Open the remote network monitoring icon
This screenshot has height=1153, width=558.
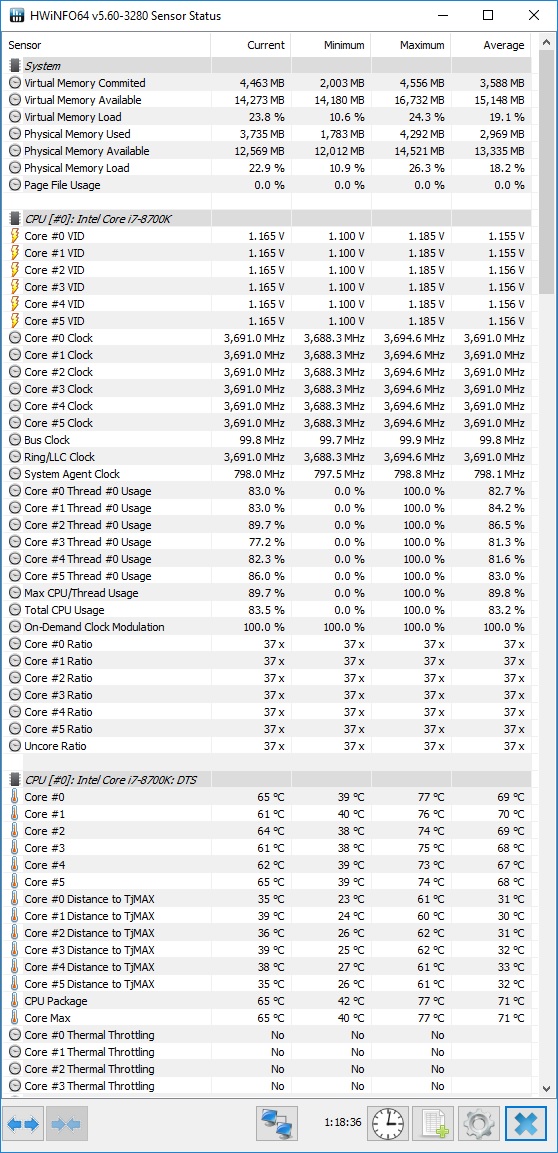tap(277, 1124)
